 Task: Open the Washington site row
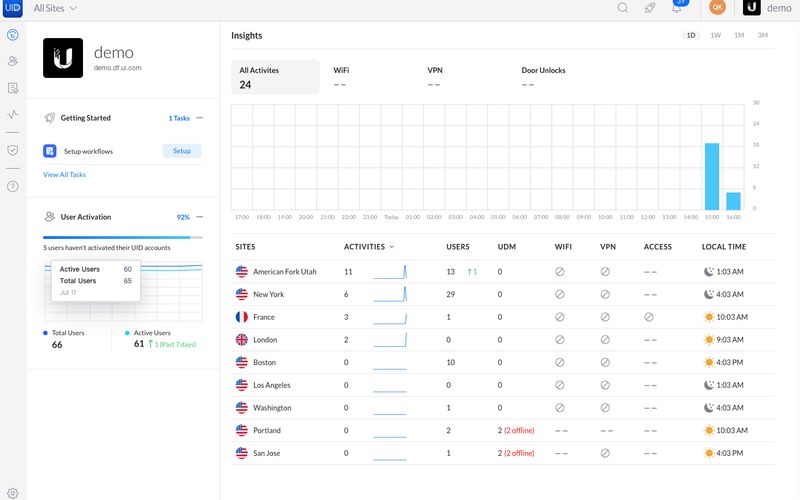[503, 408]
